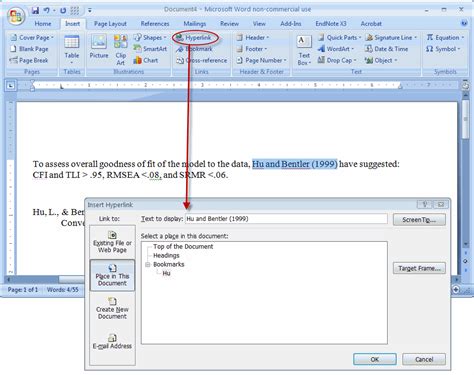Insert a Bookmark

click(194, 49)
